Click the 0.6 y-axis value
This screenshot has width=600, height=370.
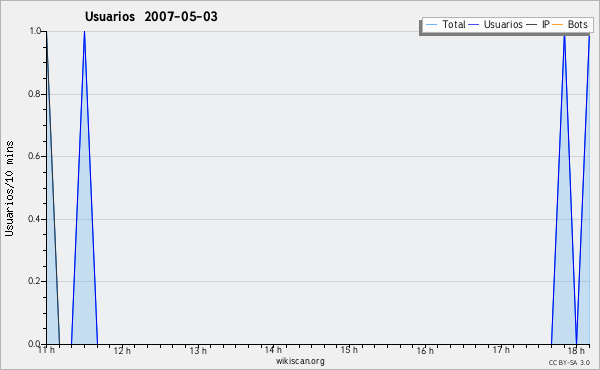pyautogui.click(x=34, y=156)
